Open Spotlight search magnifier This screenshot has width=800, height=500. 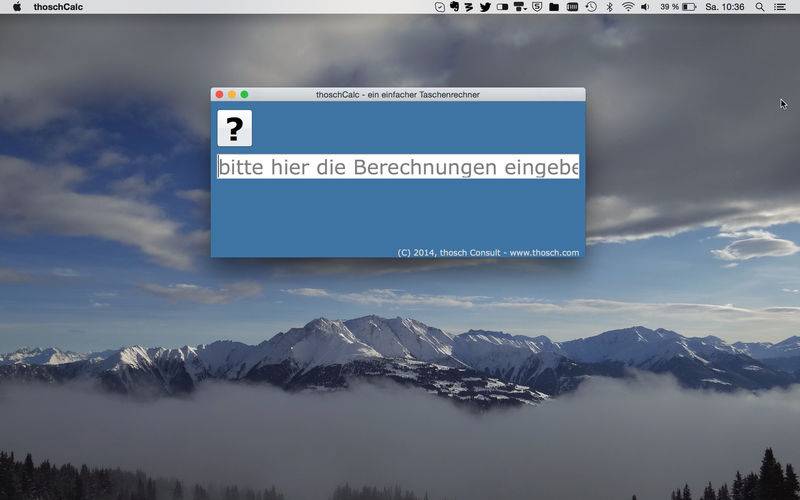click(760, 7)
